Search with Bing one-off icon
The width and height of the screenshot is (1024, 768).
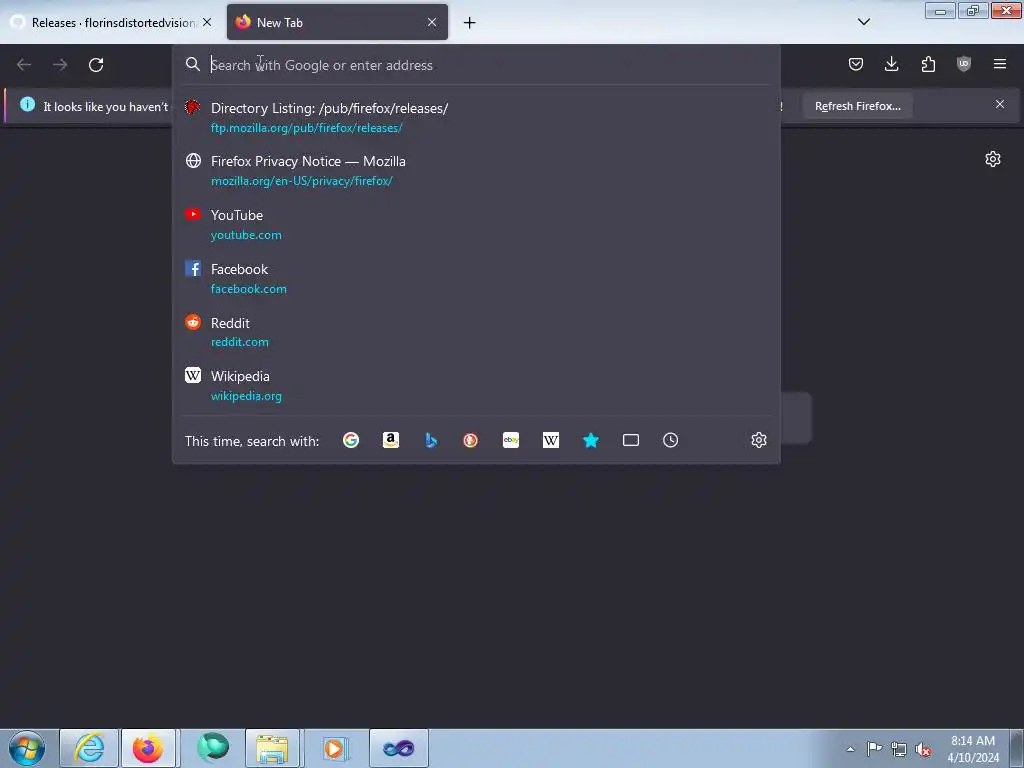click(x=431, y=440)
